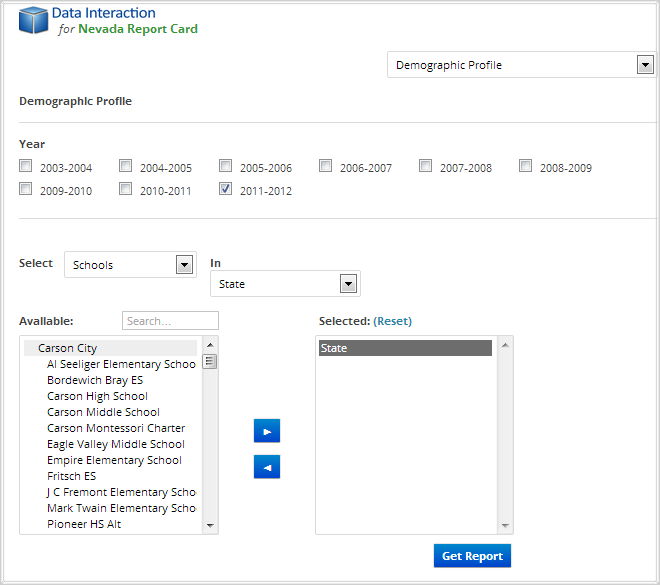The height and width of the screenshot is (585, 660).
Task: Click Available list scroll up arrow
Action: tap(210, 345)
